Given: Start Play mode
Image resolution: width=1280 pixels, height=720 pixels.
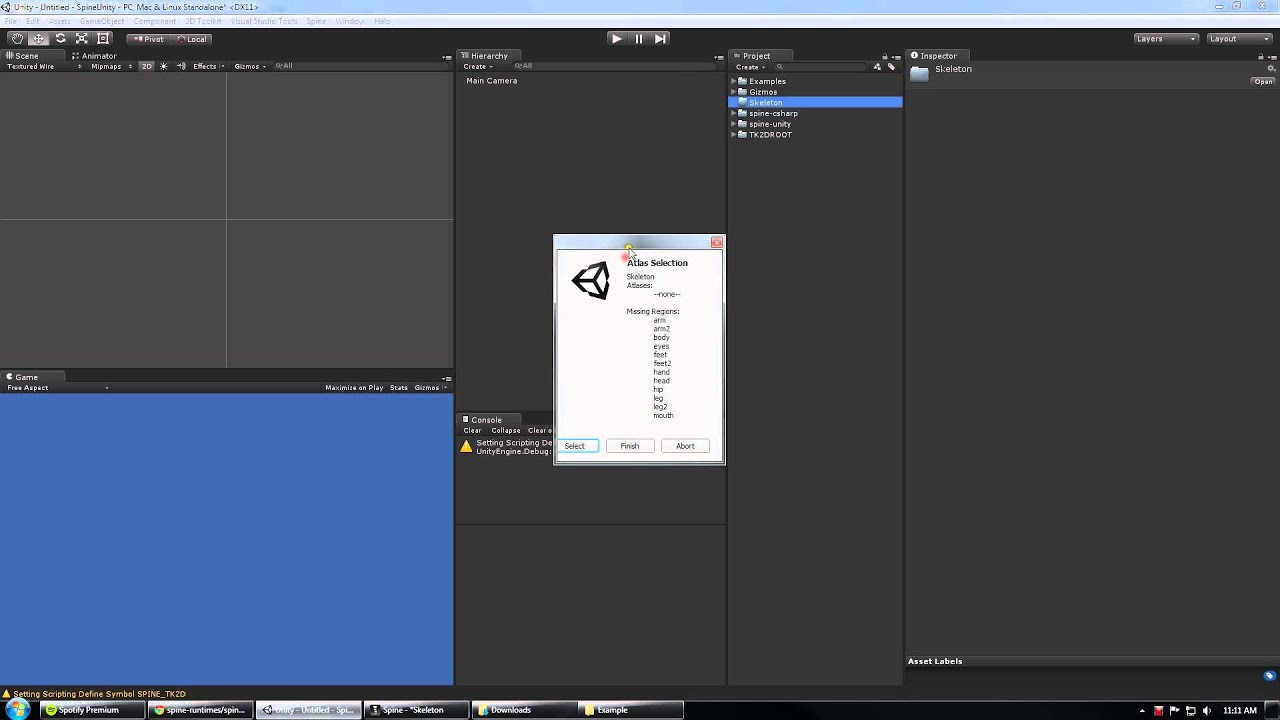Looking at the screenshot, I should pos(616,39).
